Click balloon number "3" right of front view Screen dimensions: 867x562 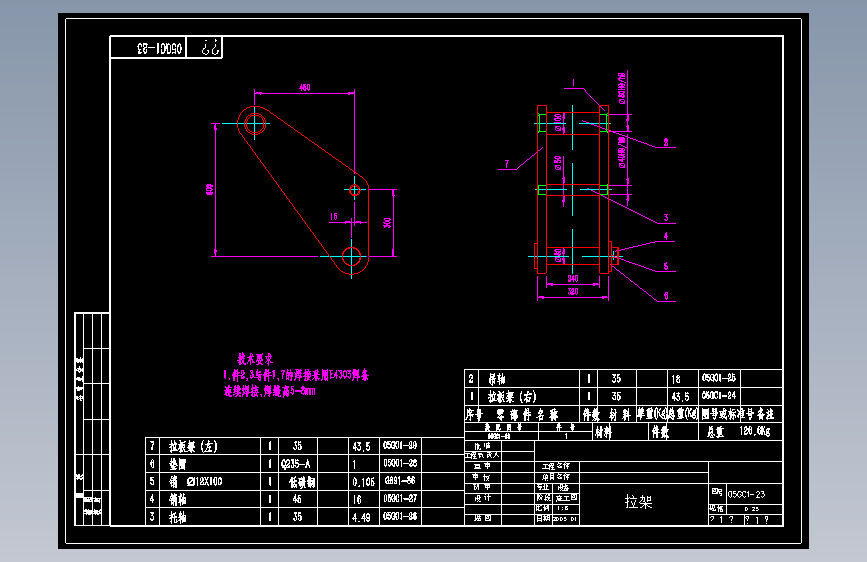pos(666,218)
